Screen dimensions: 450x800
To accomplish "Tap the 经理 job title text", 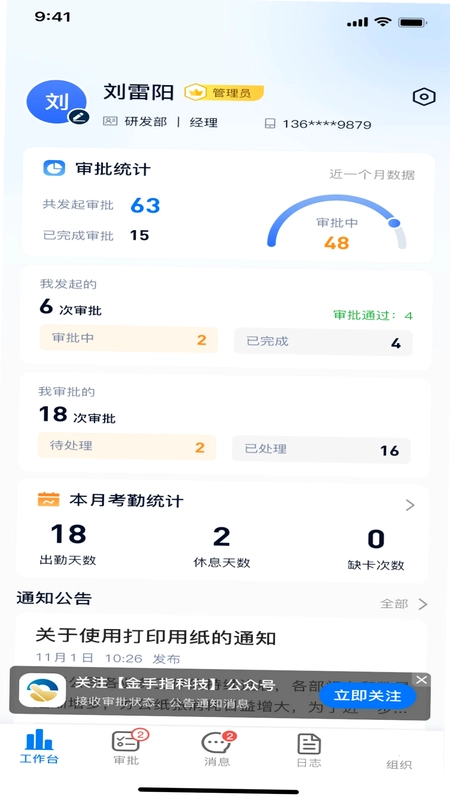I will (x=204, y=122).
